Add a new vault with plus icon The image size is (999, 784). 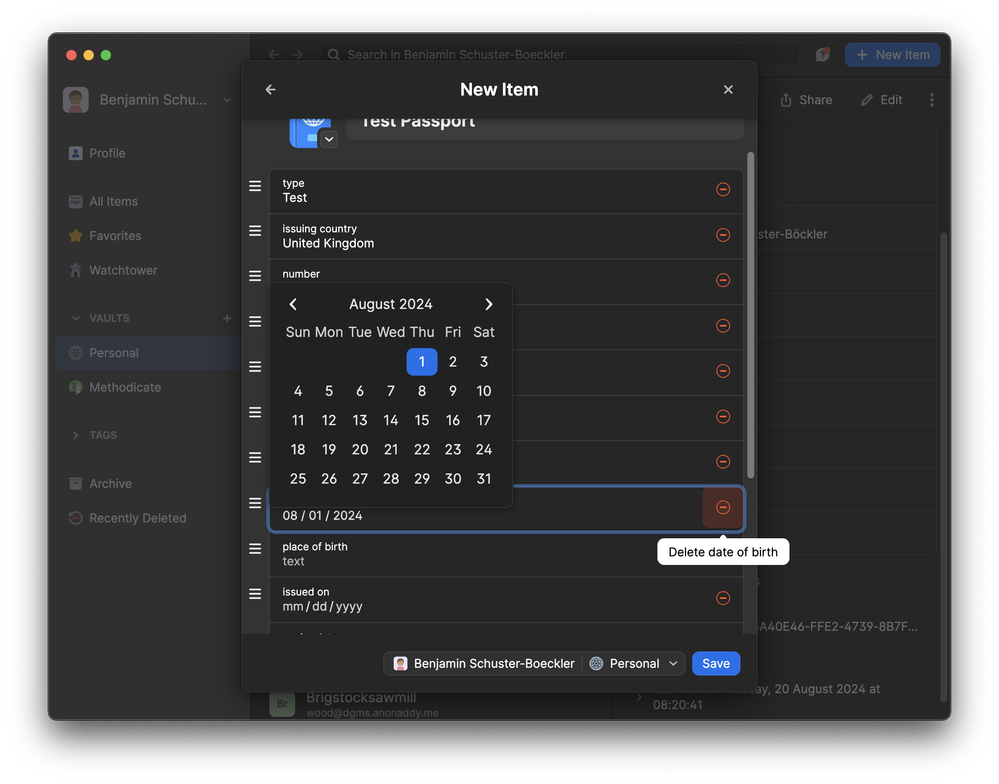(x=227, y=318)
